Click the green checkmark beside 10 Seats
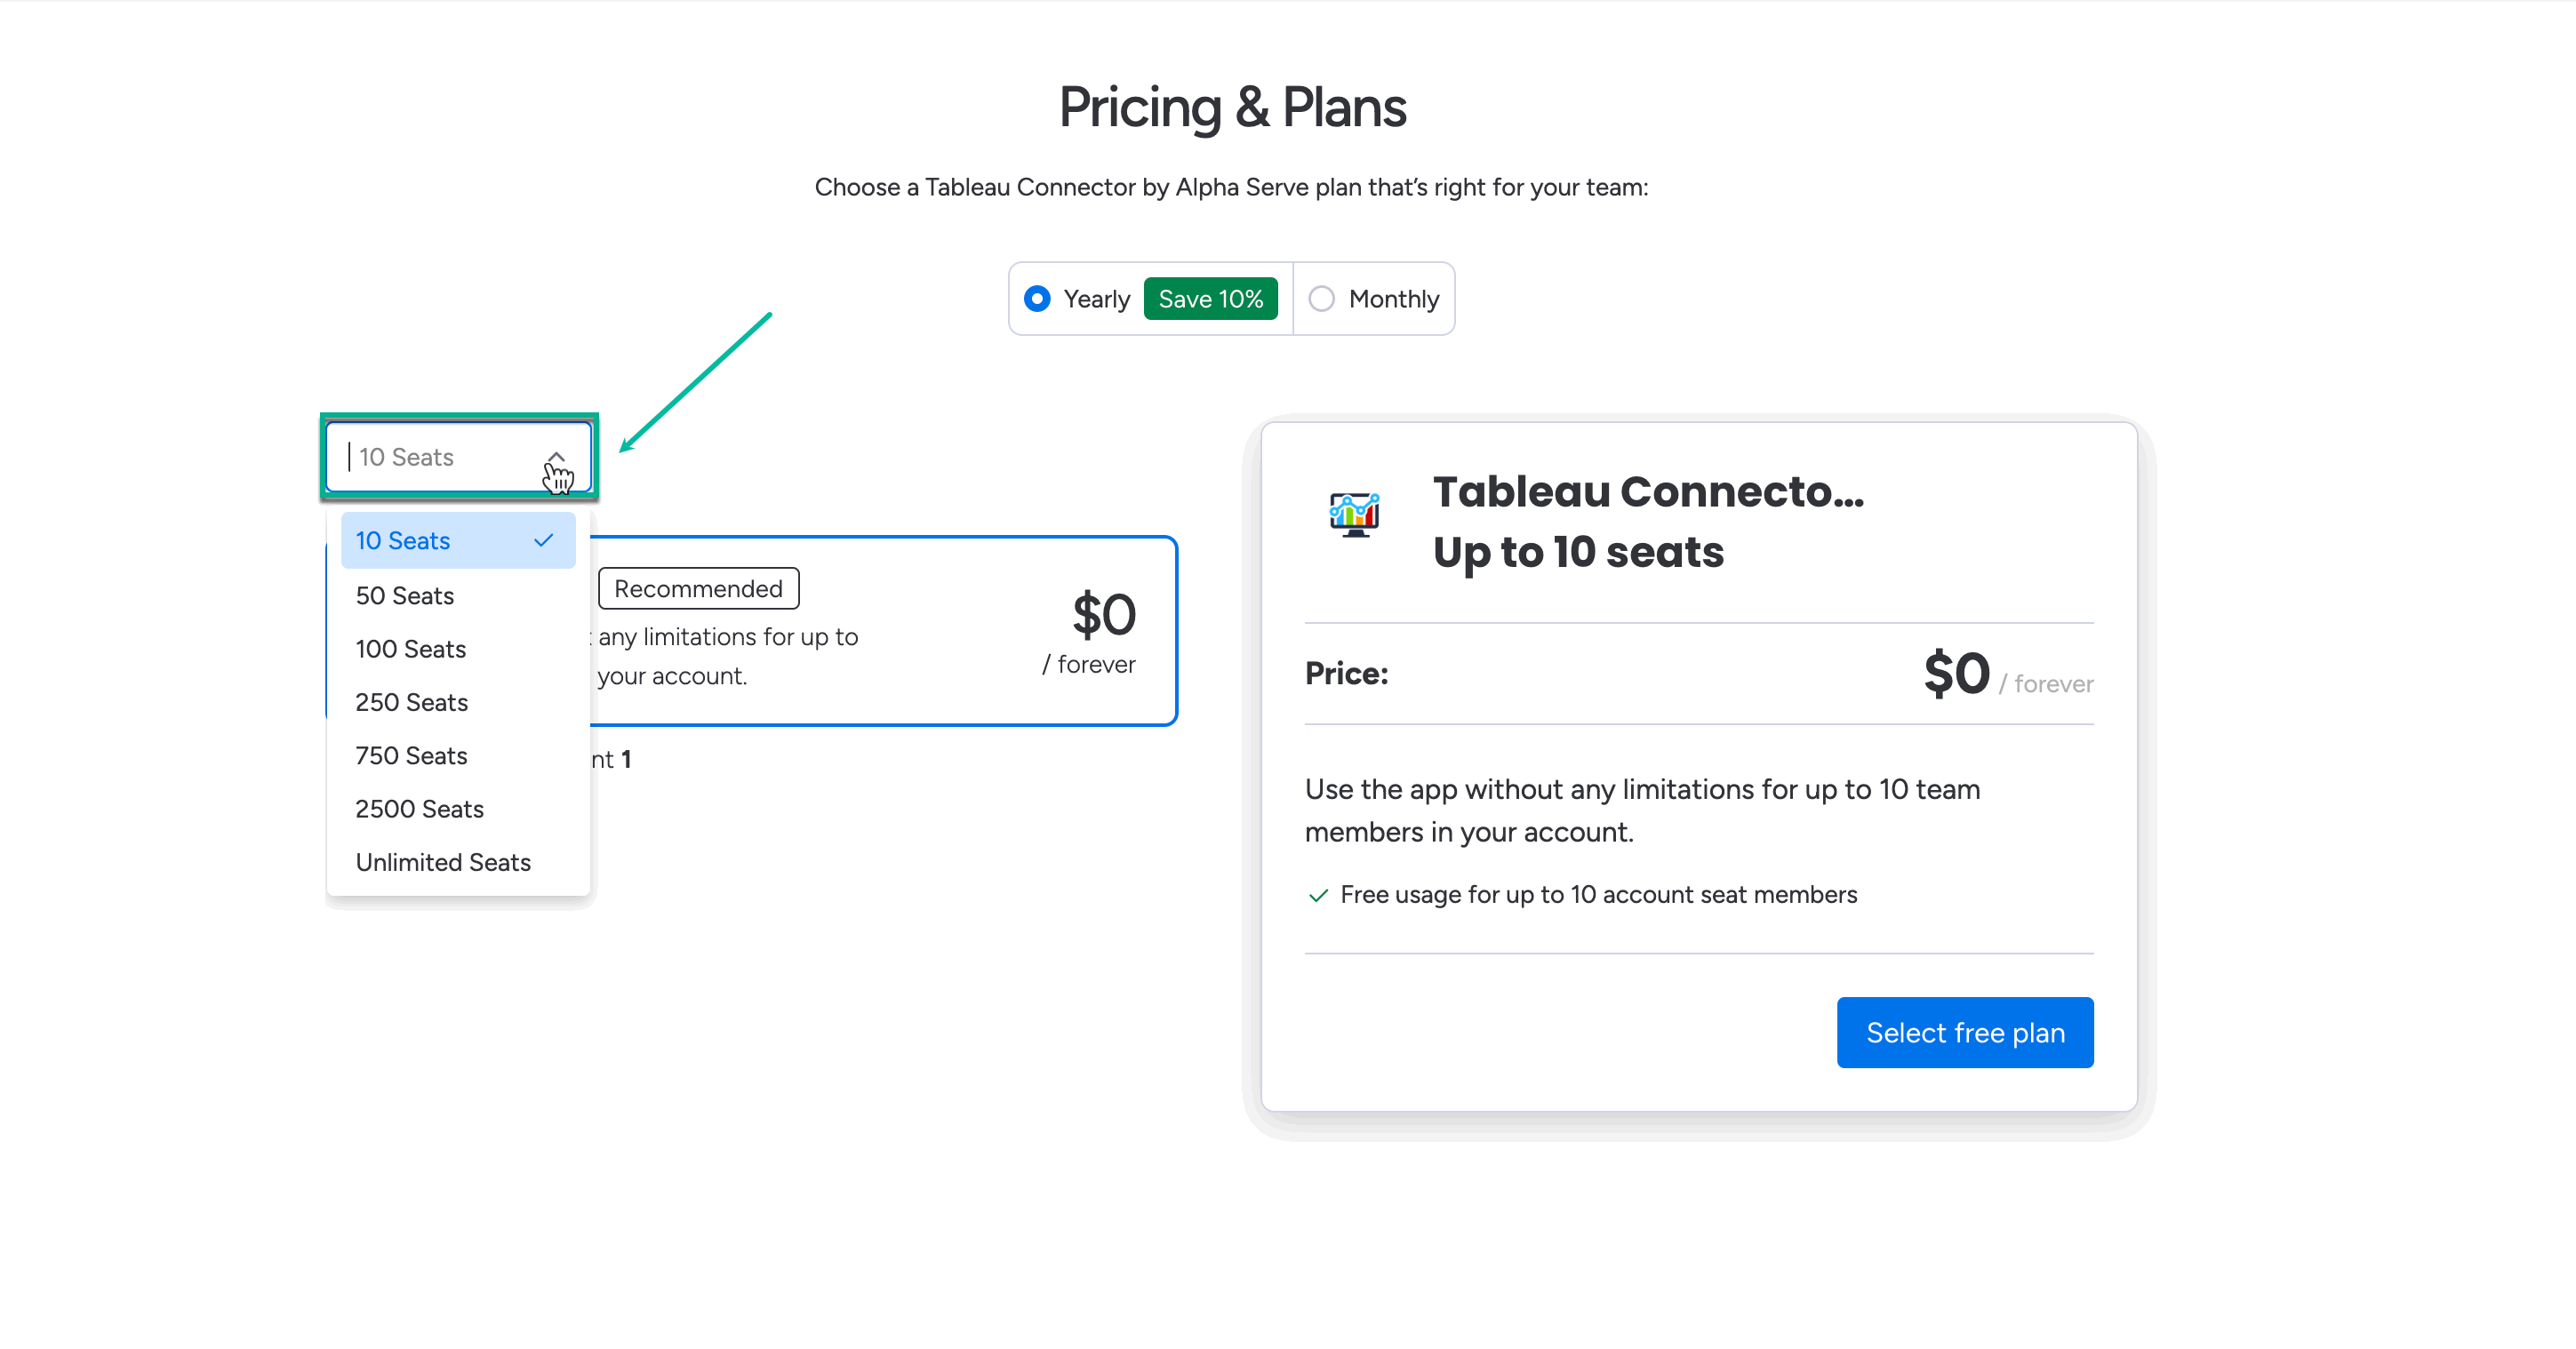The width and height of the screenshot is (2576, 1349). (x=543, y=540)
